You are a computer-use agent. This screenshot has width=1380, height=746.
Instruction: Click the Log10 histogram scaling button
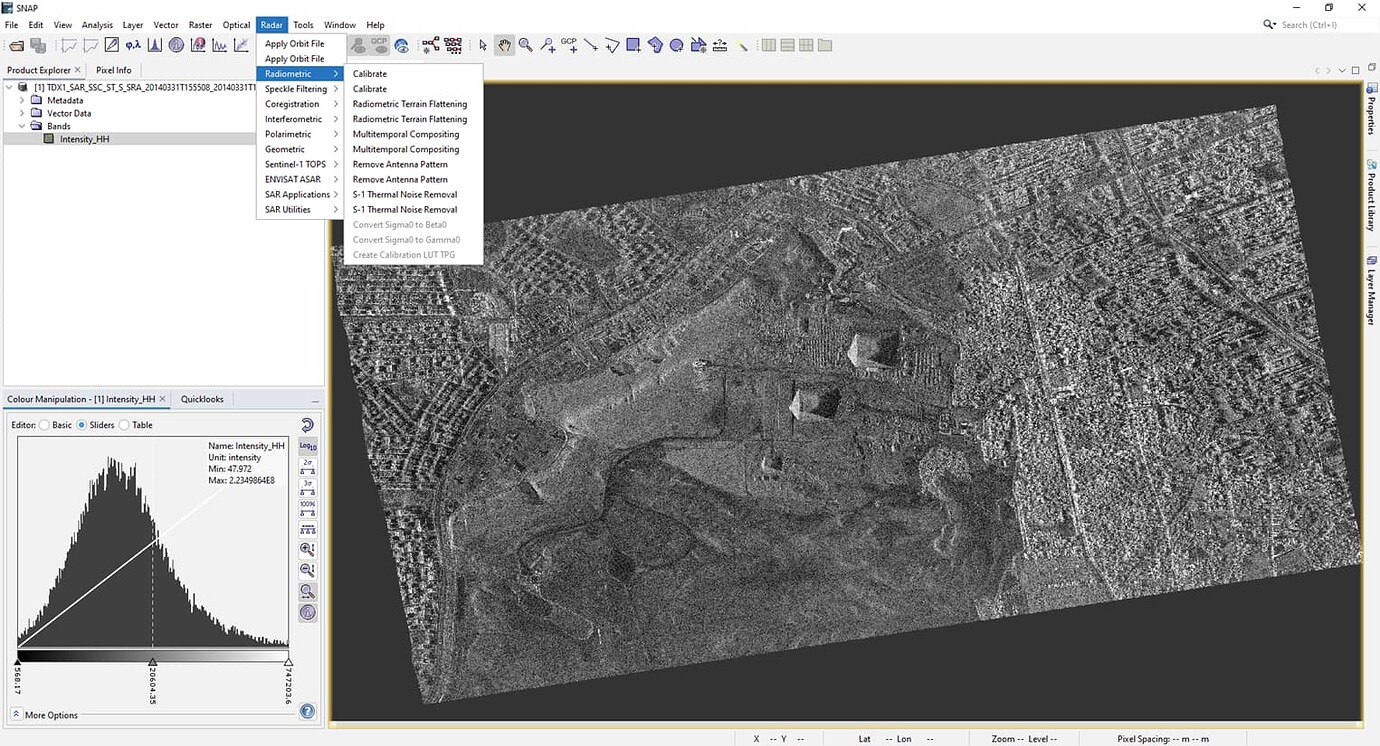pos(308,446)
